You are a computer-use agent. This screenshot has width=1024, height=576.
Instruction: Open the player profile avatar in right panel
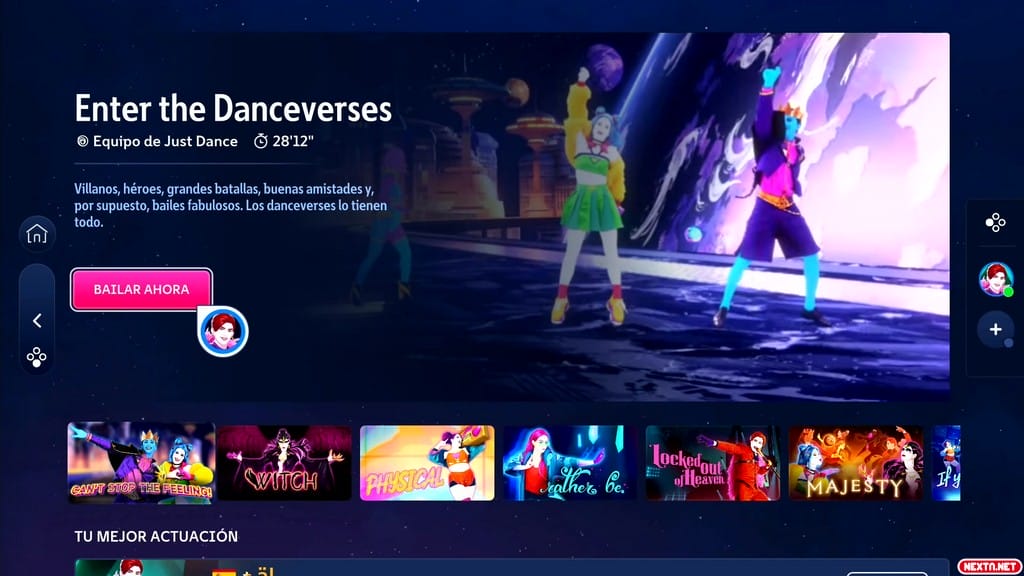coord(995,278)
